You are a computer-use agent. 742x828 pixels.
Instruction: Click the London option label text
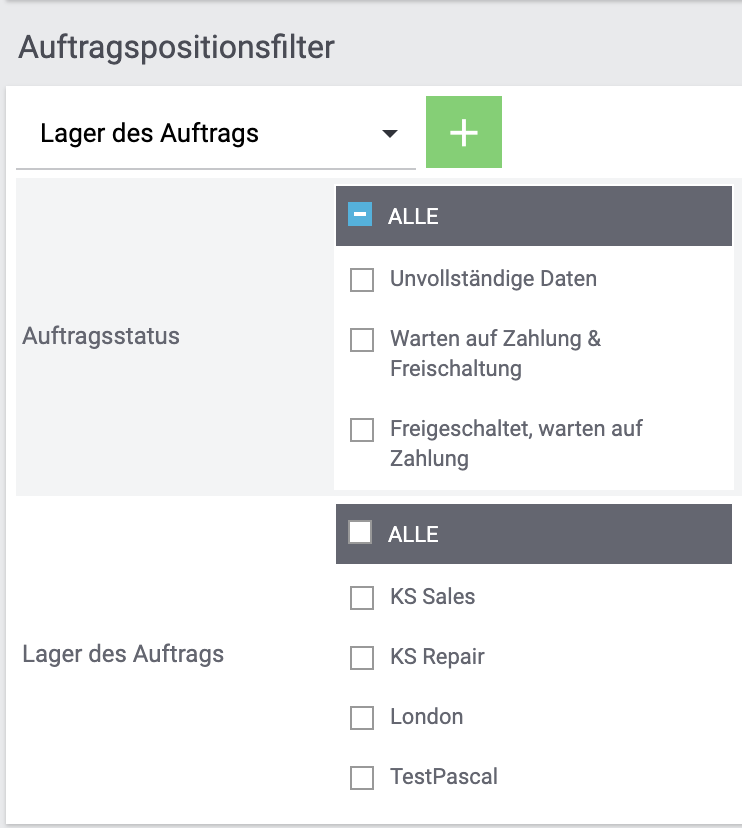pyautogui.click(x=426, y=717)
